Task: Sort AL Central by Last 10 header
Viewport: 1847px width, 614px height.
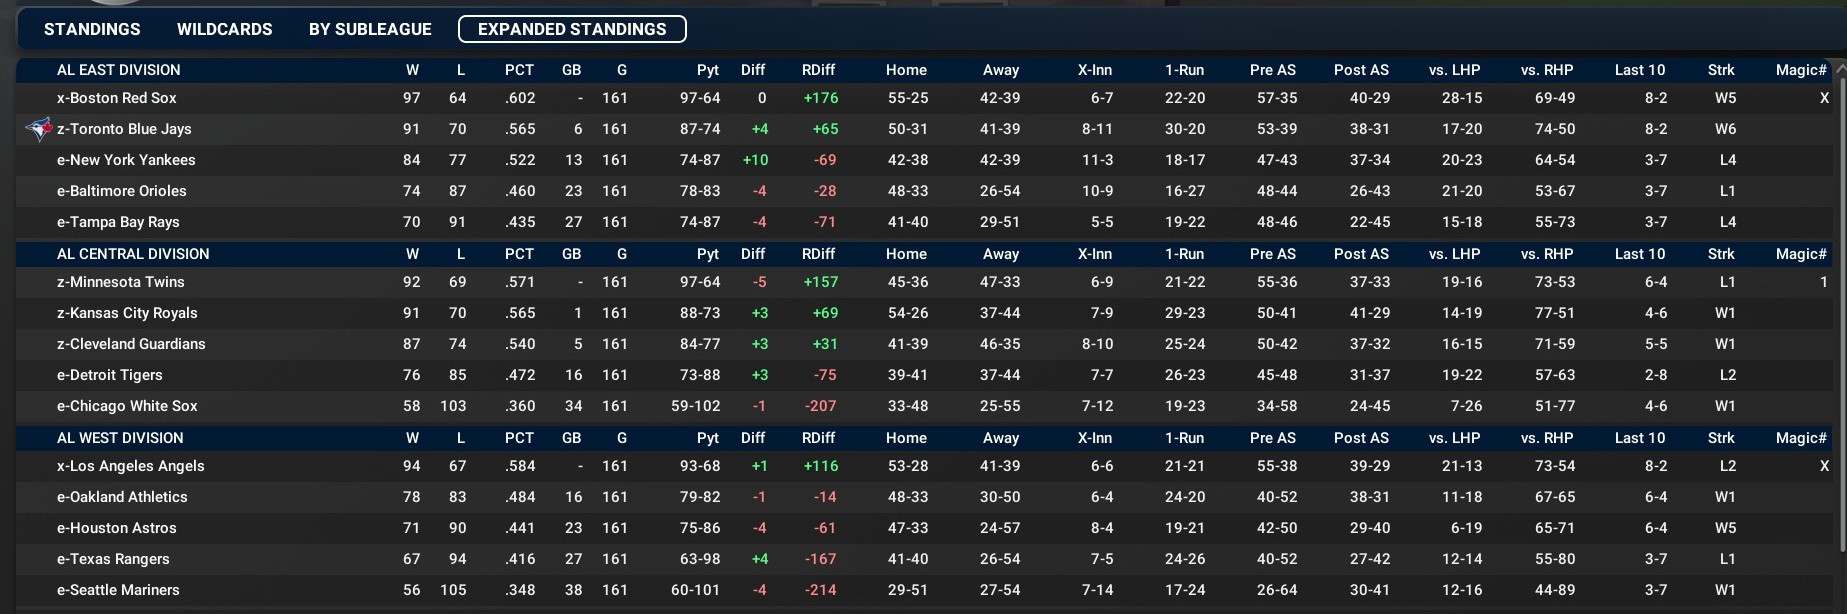Action: click(1639, 254)
